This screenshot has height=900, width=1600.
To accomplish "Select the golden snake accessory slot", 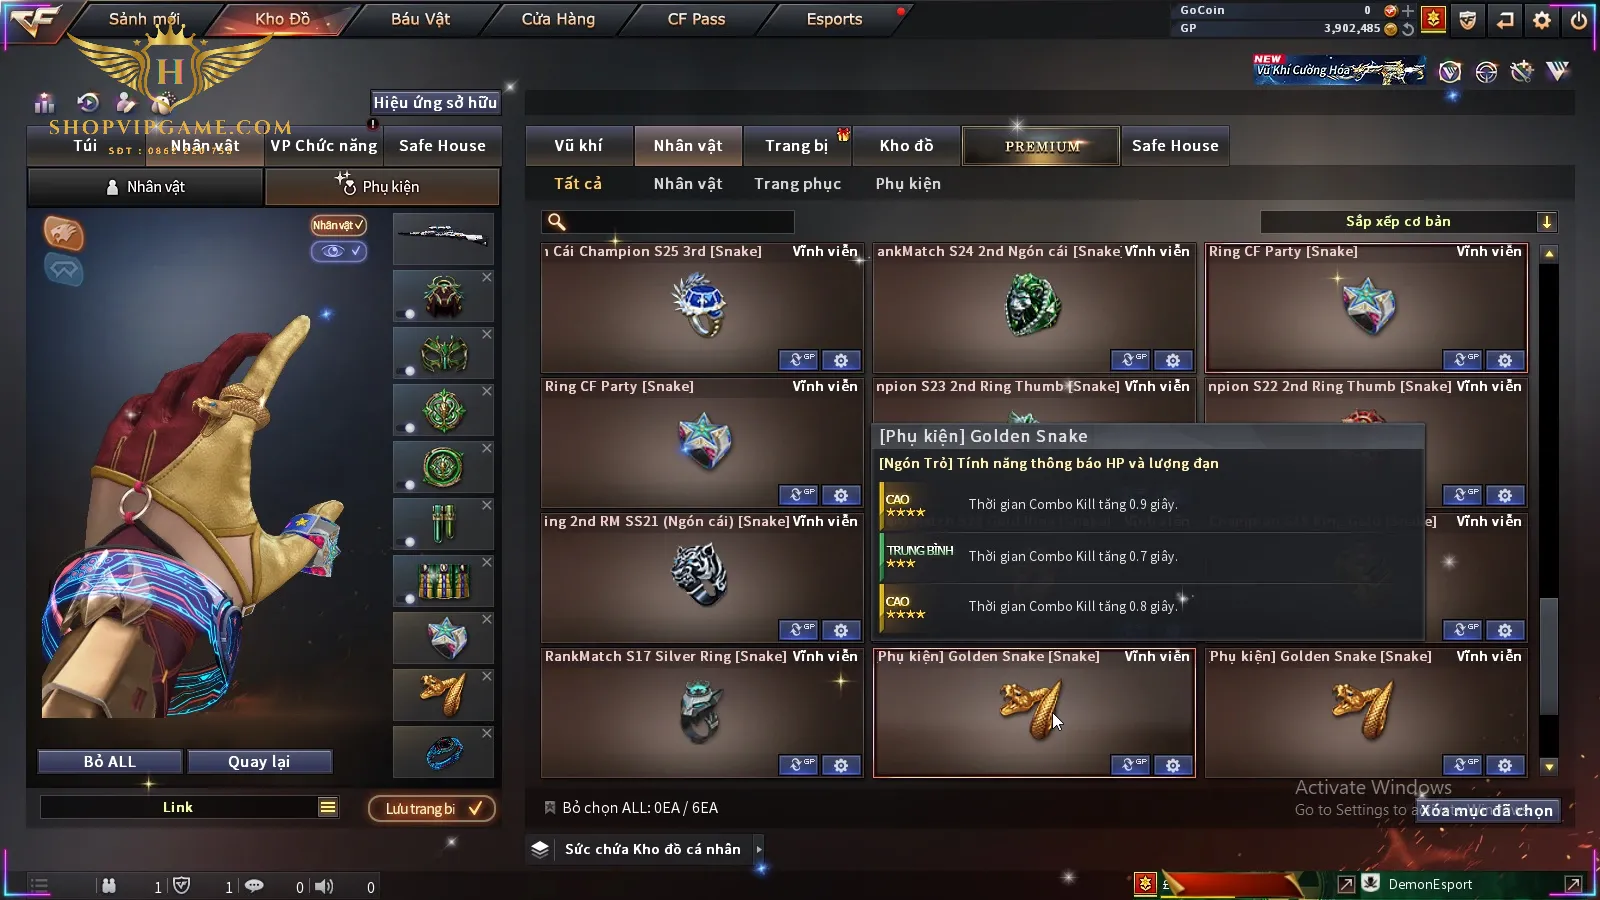I will pos(444,694).
